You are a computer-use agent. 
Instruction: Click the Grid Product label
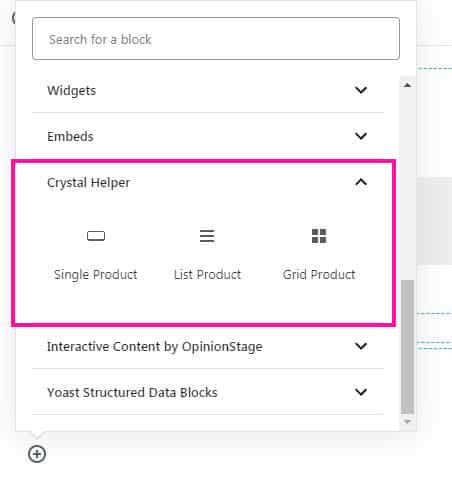pyautogui.click(x=319, y=275)
